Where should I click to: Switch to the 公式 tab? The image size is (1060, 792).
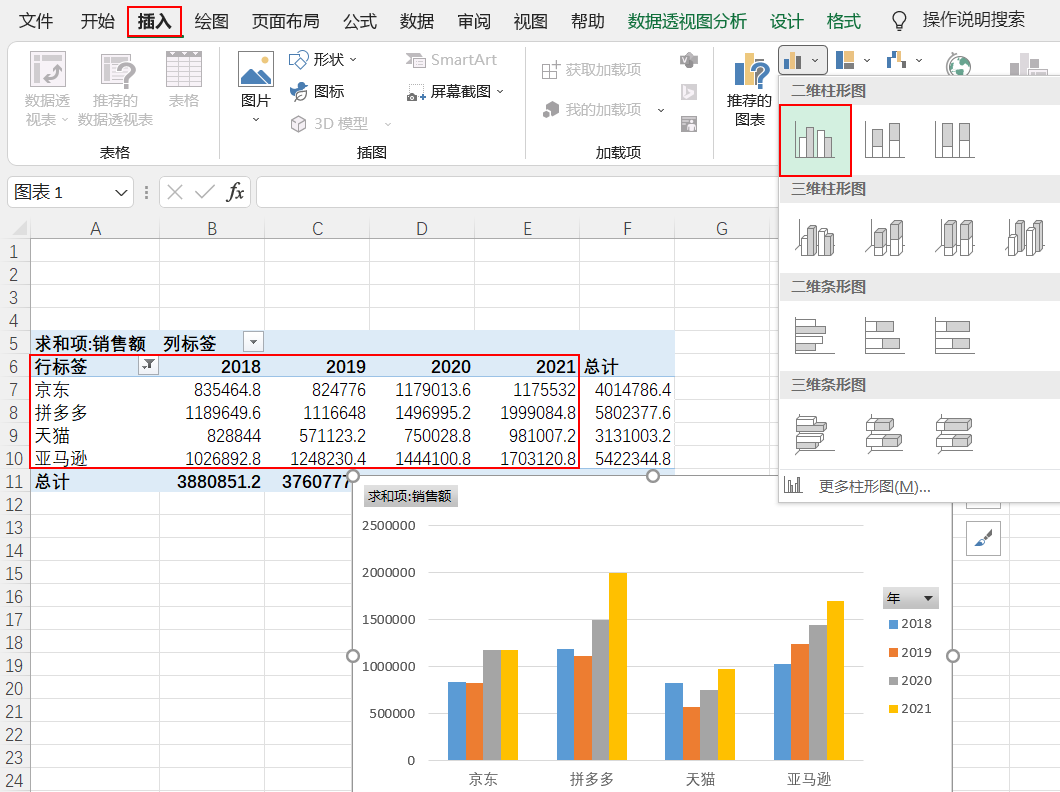coord(360,21)
